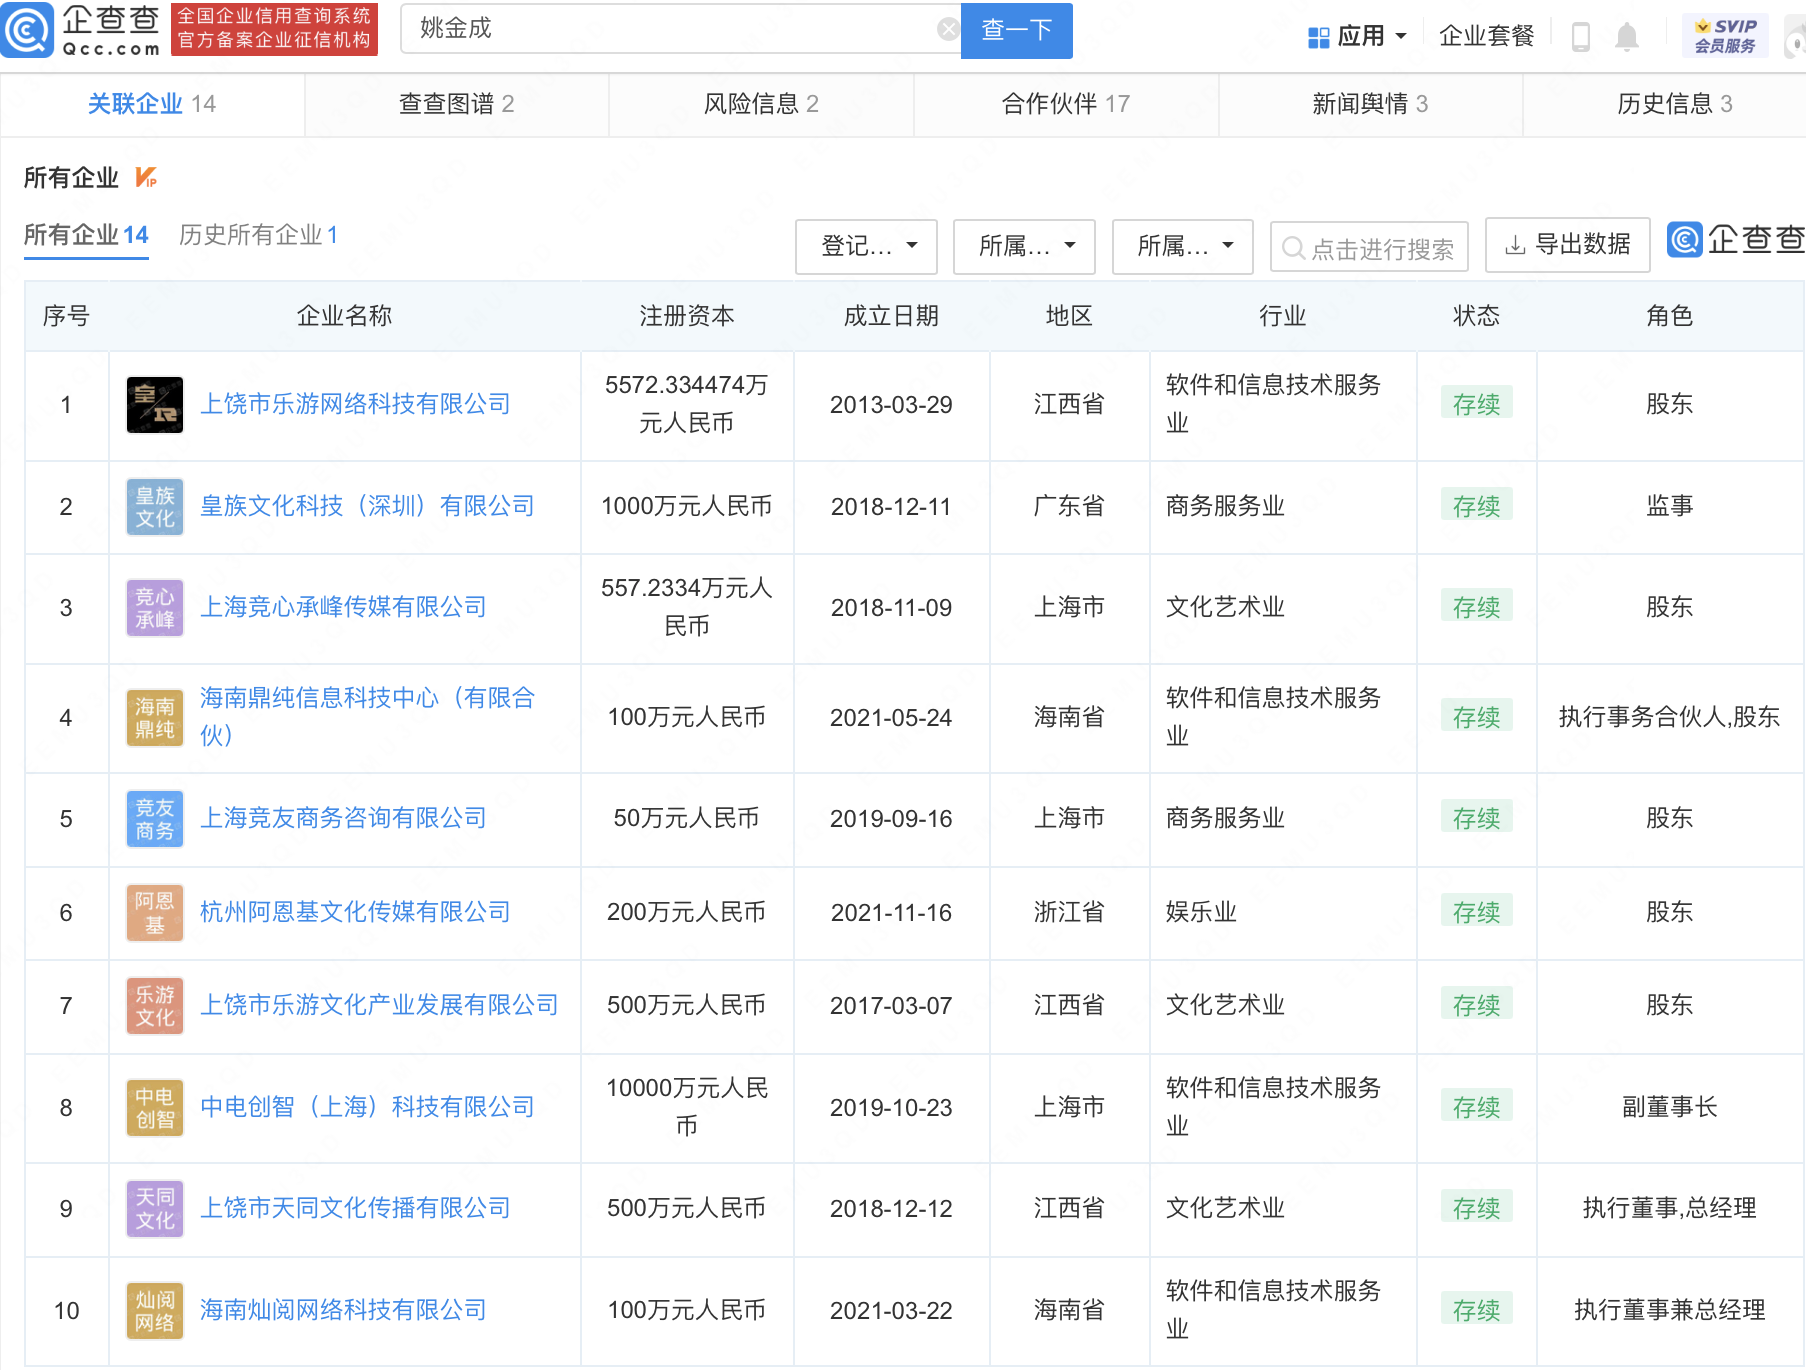Click the 角色 column header

[x=1670, y=316]
